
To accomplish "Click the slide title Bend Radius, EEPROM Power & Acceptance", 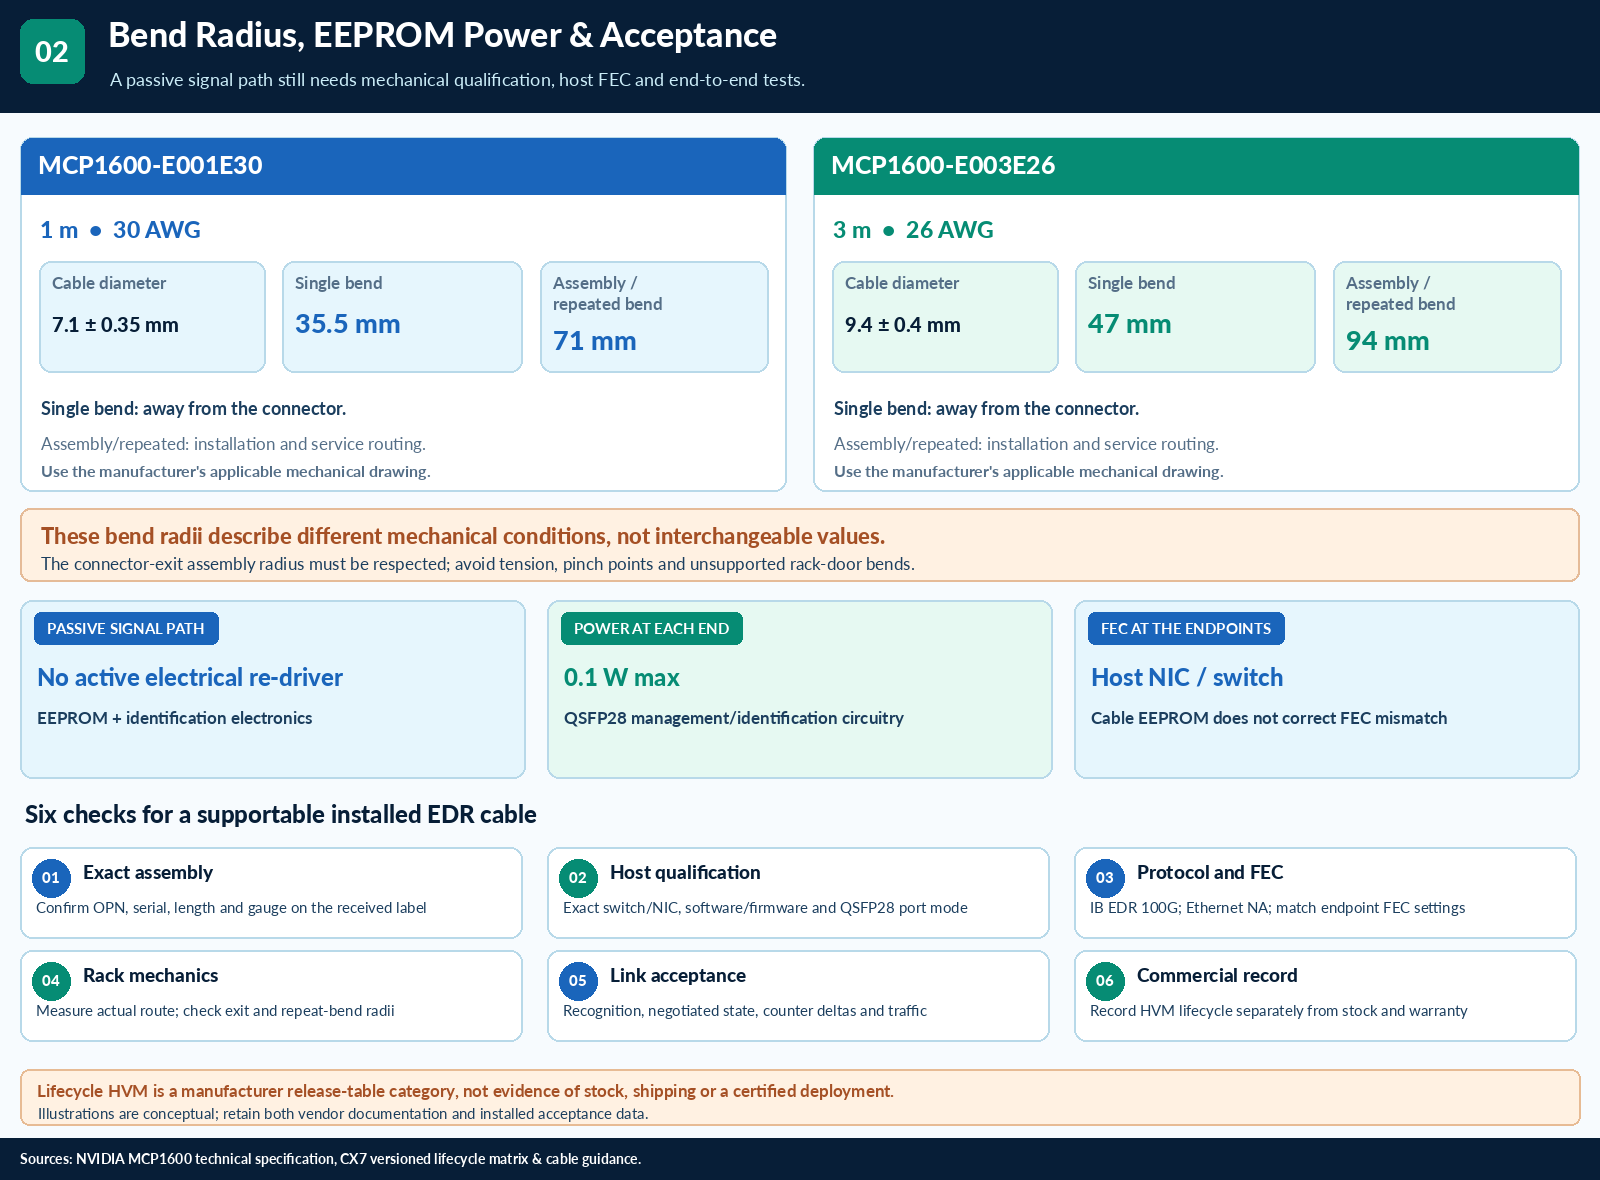I will coord(442,35).
